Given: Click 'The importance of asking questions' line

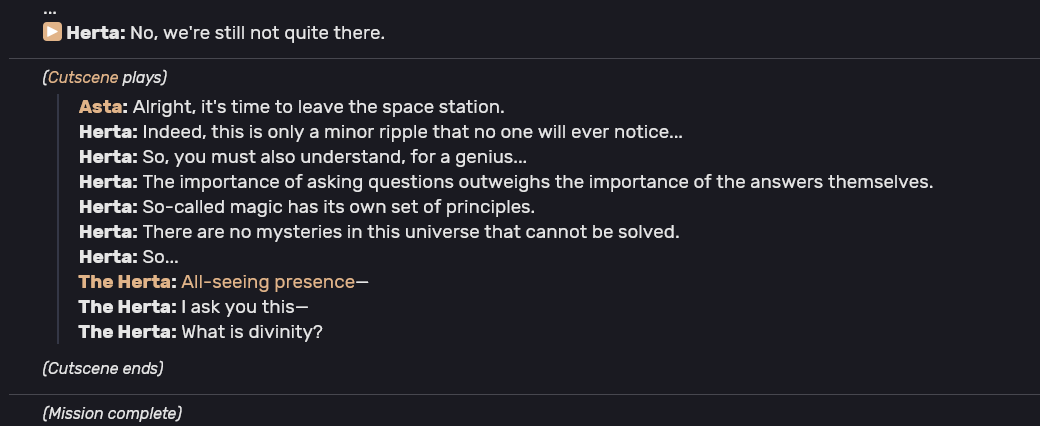Looking at the screenshot, I should click(537, 181).
